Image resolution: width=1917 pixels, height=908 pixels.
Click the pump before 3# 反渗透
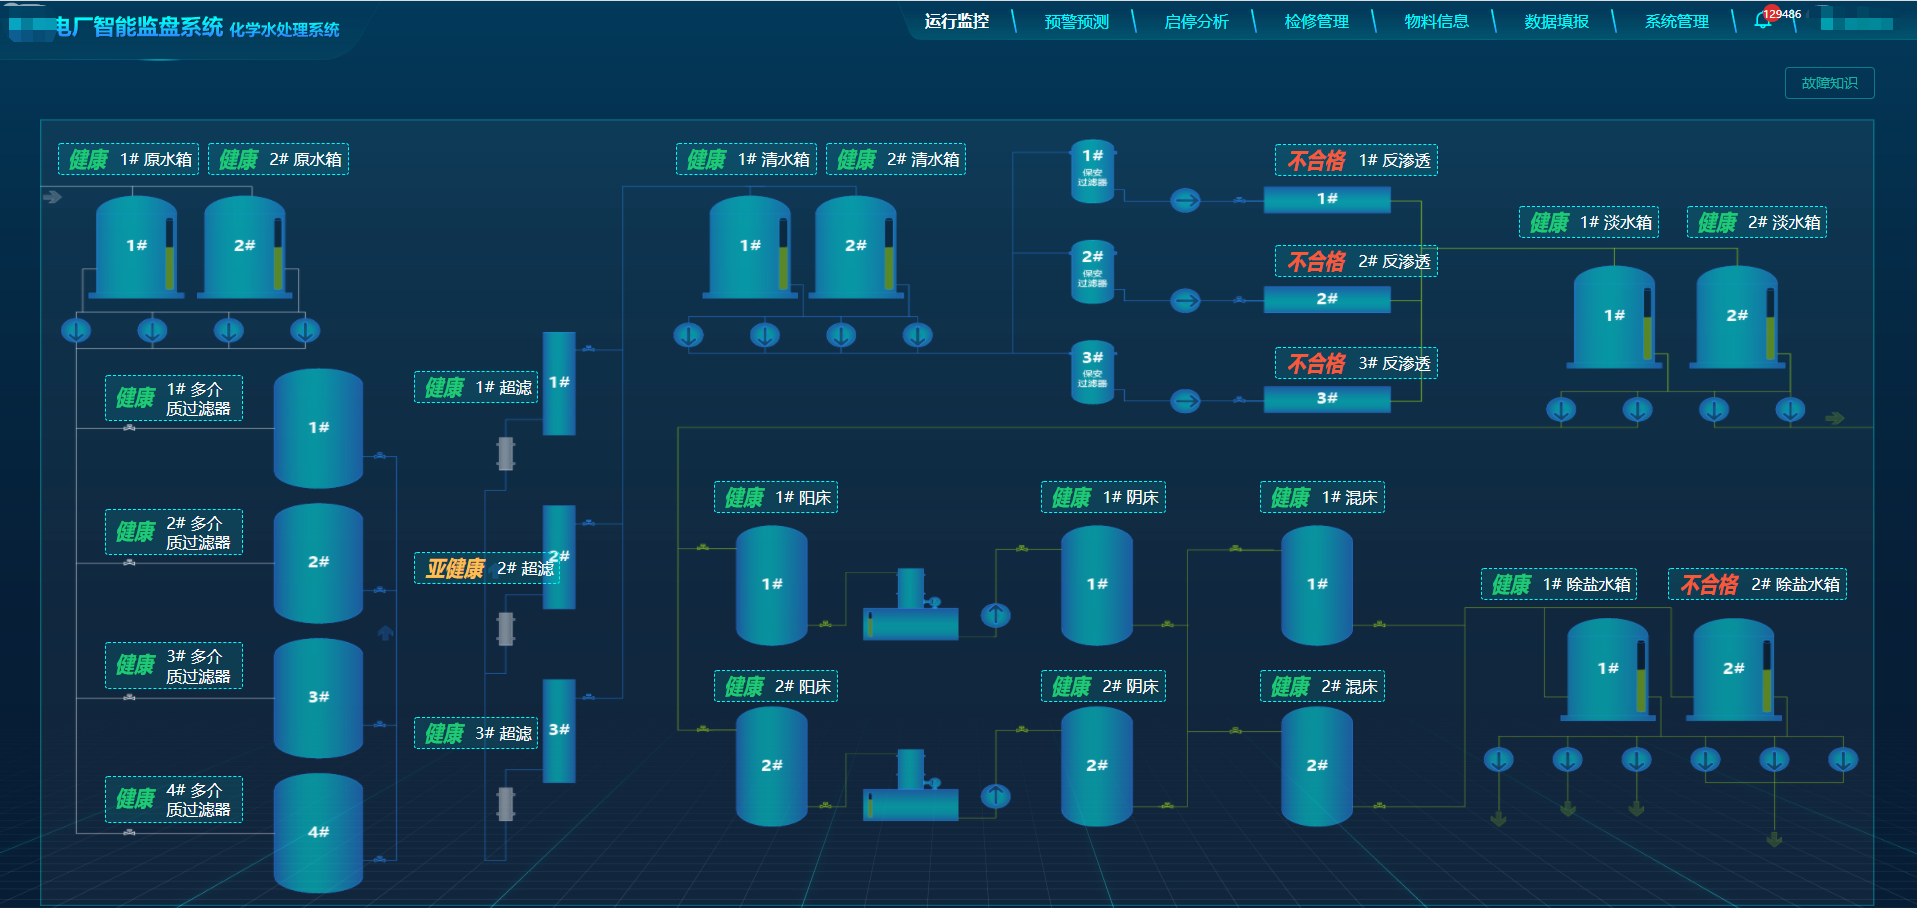point(1185,401)
